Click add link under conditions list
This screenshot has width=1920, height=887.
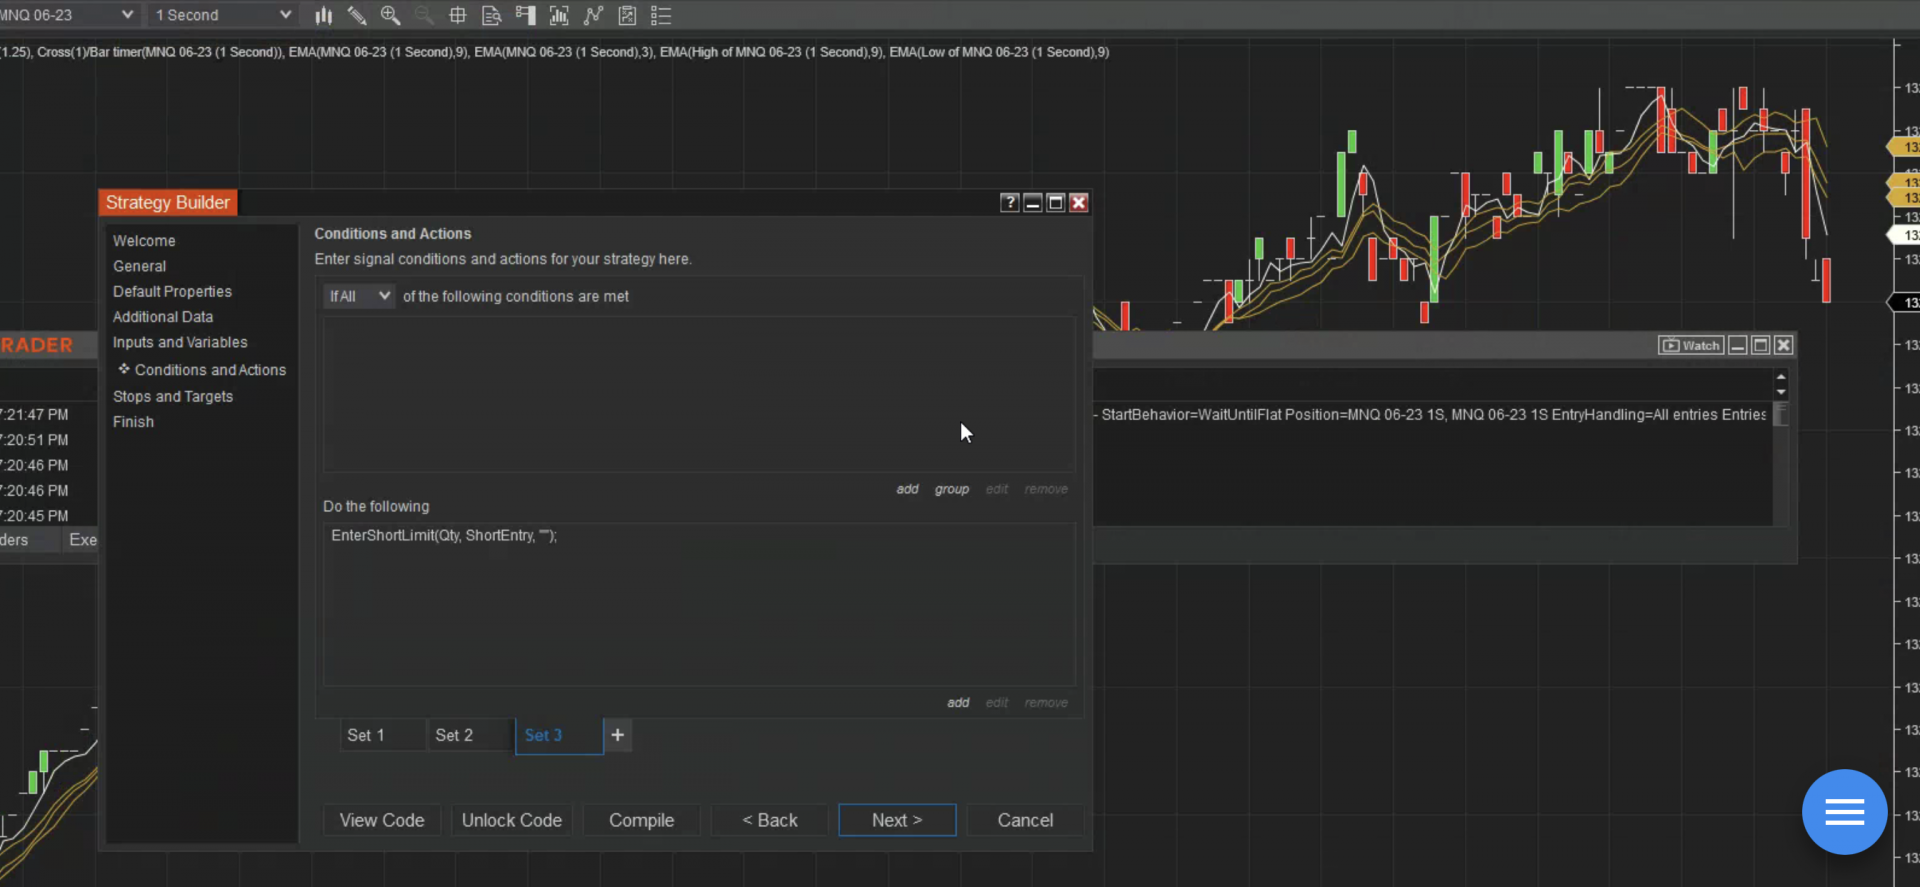click(907, 489)
